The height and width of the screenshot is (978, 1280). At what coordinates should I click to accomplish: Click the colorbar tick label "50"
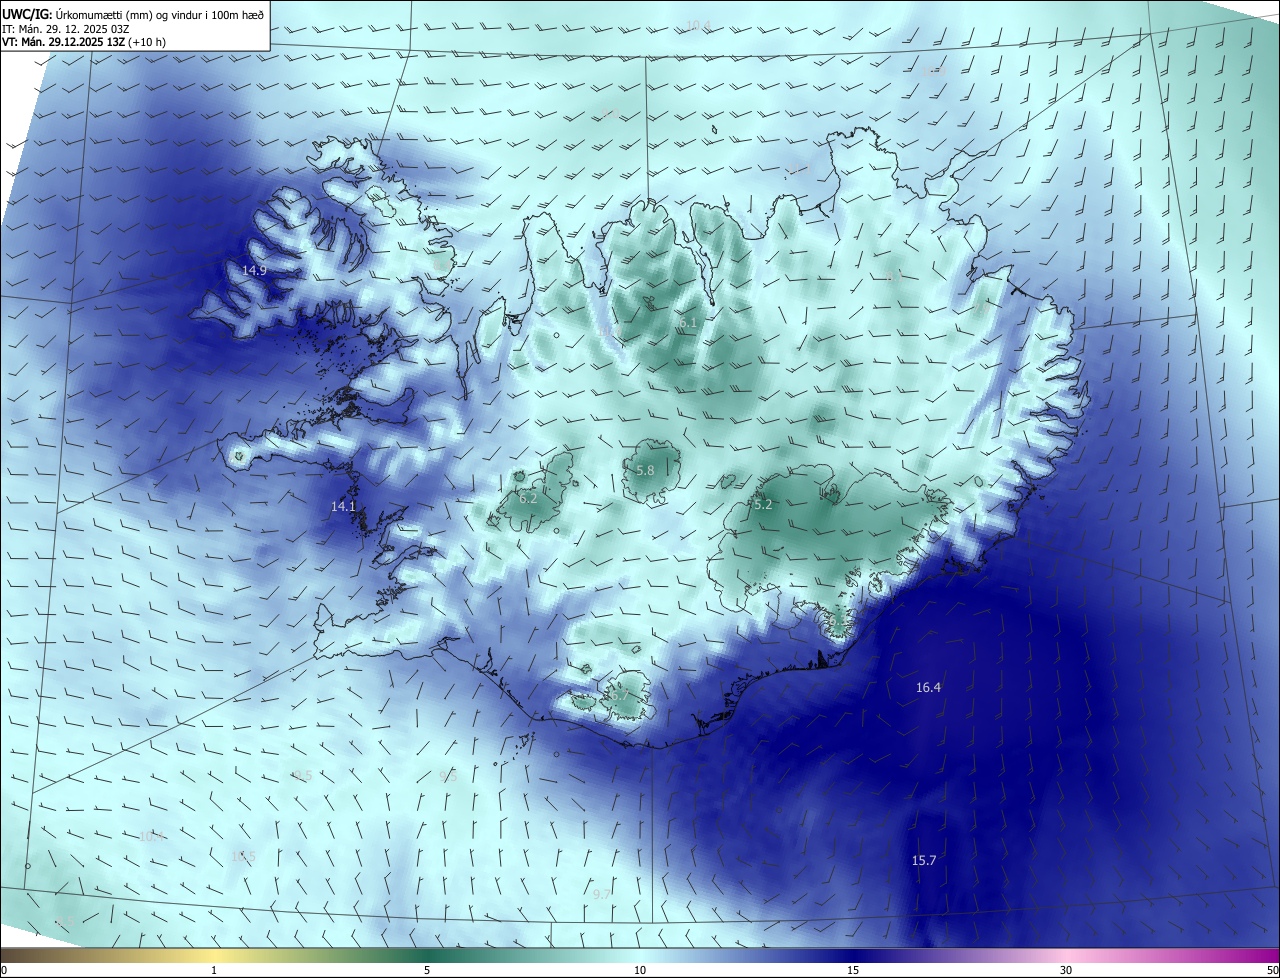pyautogui.click(x=1273, y=970)
